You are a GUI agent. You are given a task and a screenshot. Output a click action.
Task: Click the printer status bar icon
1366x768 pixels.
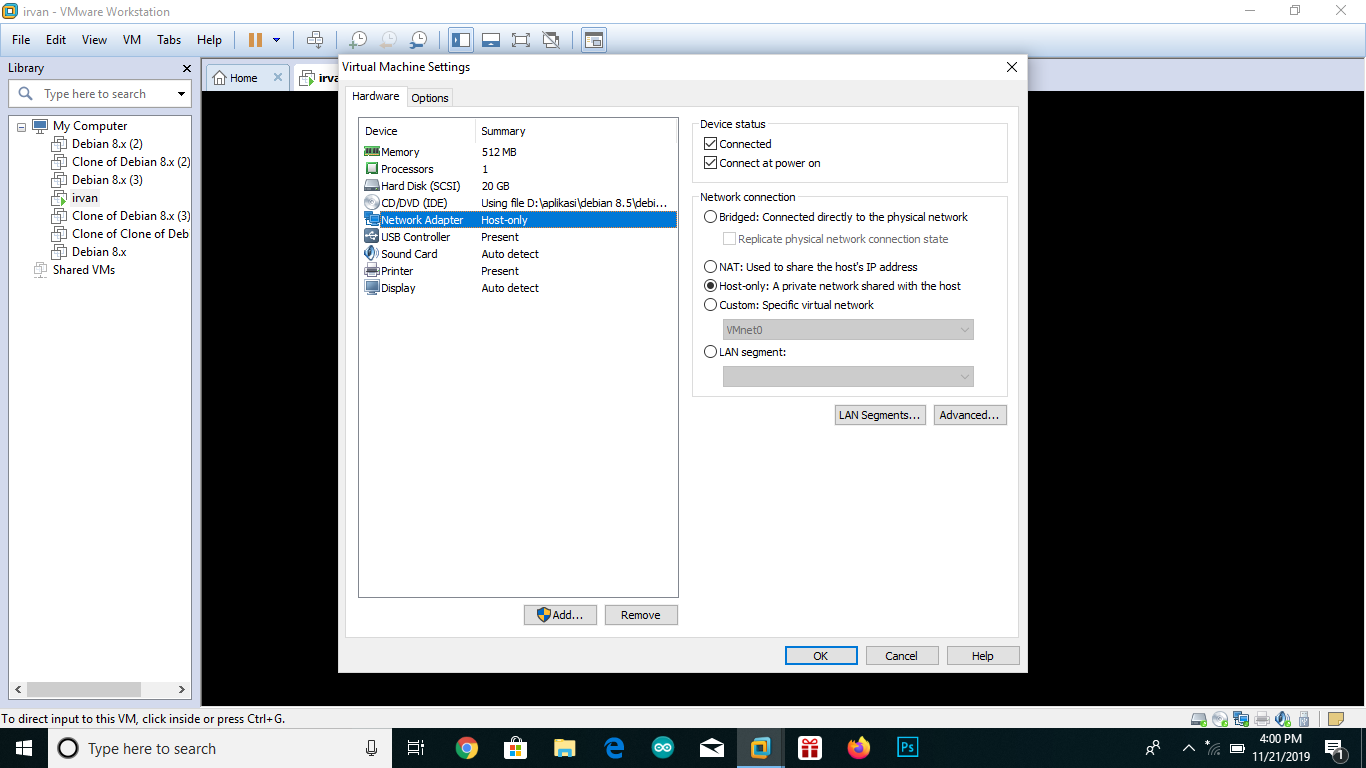(1262, 718)
